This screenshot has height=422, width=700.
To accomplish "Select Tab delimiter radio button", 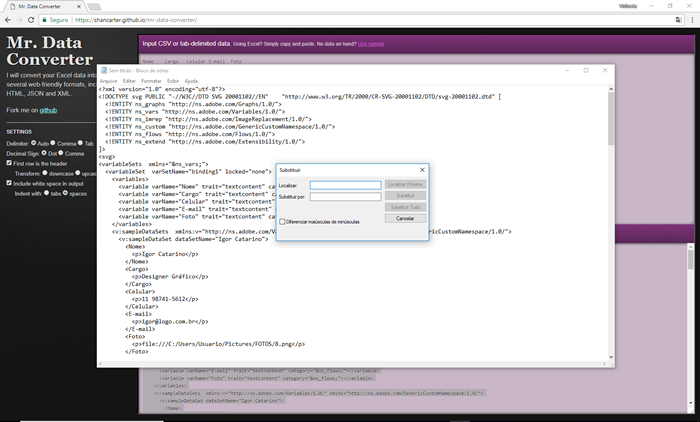I will pos(80,143).
